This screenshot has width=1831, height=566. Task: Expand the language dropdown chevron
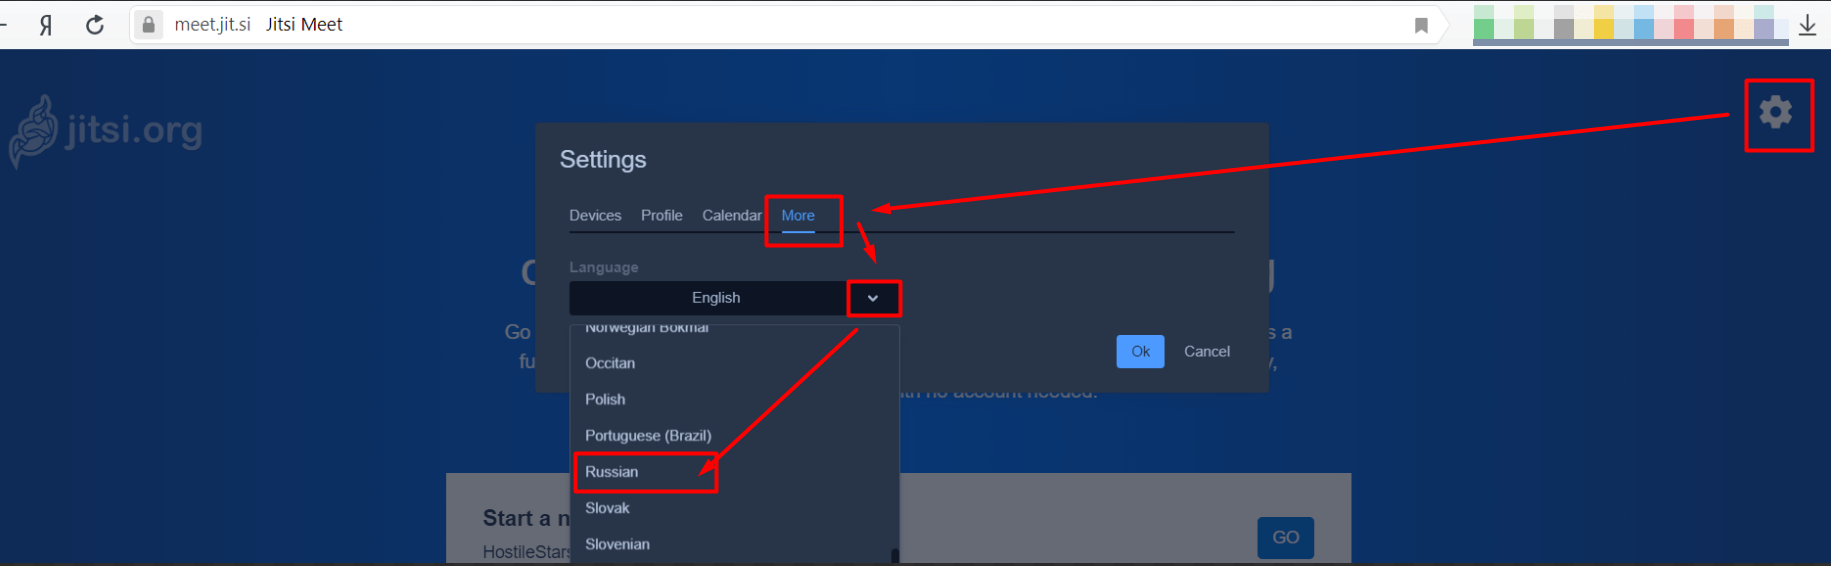pyautogui.click(x=872, y=298)
